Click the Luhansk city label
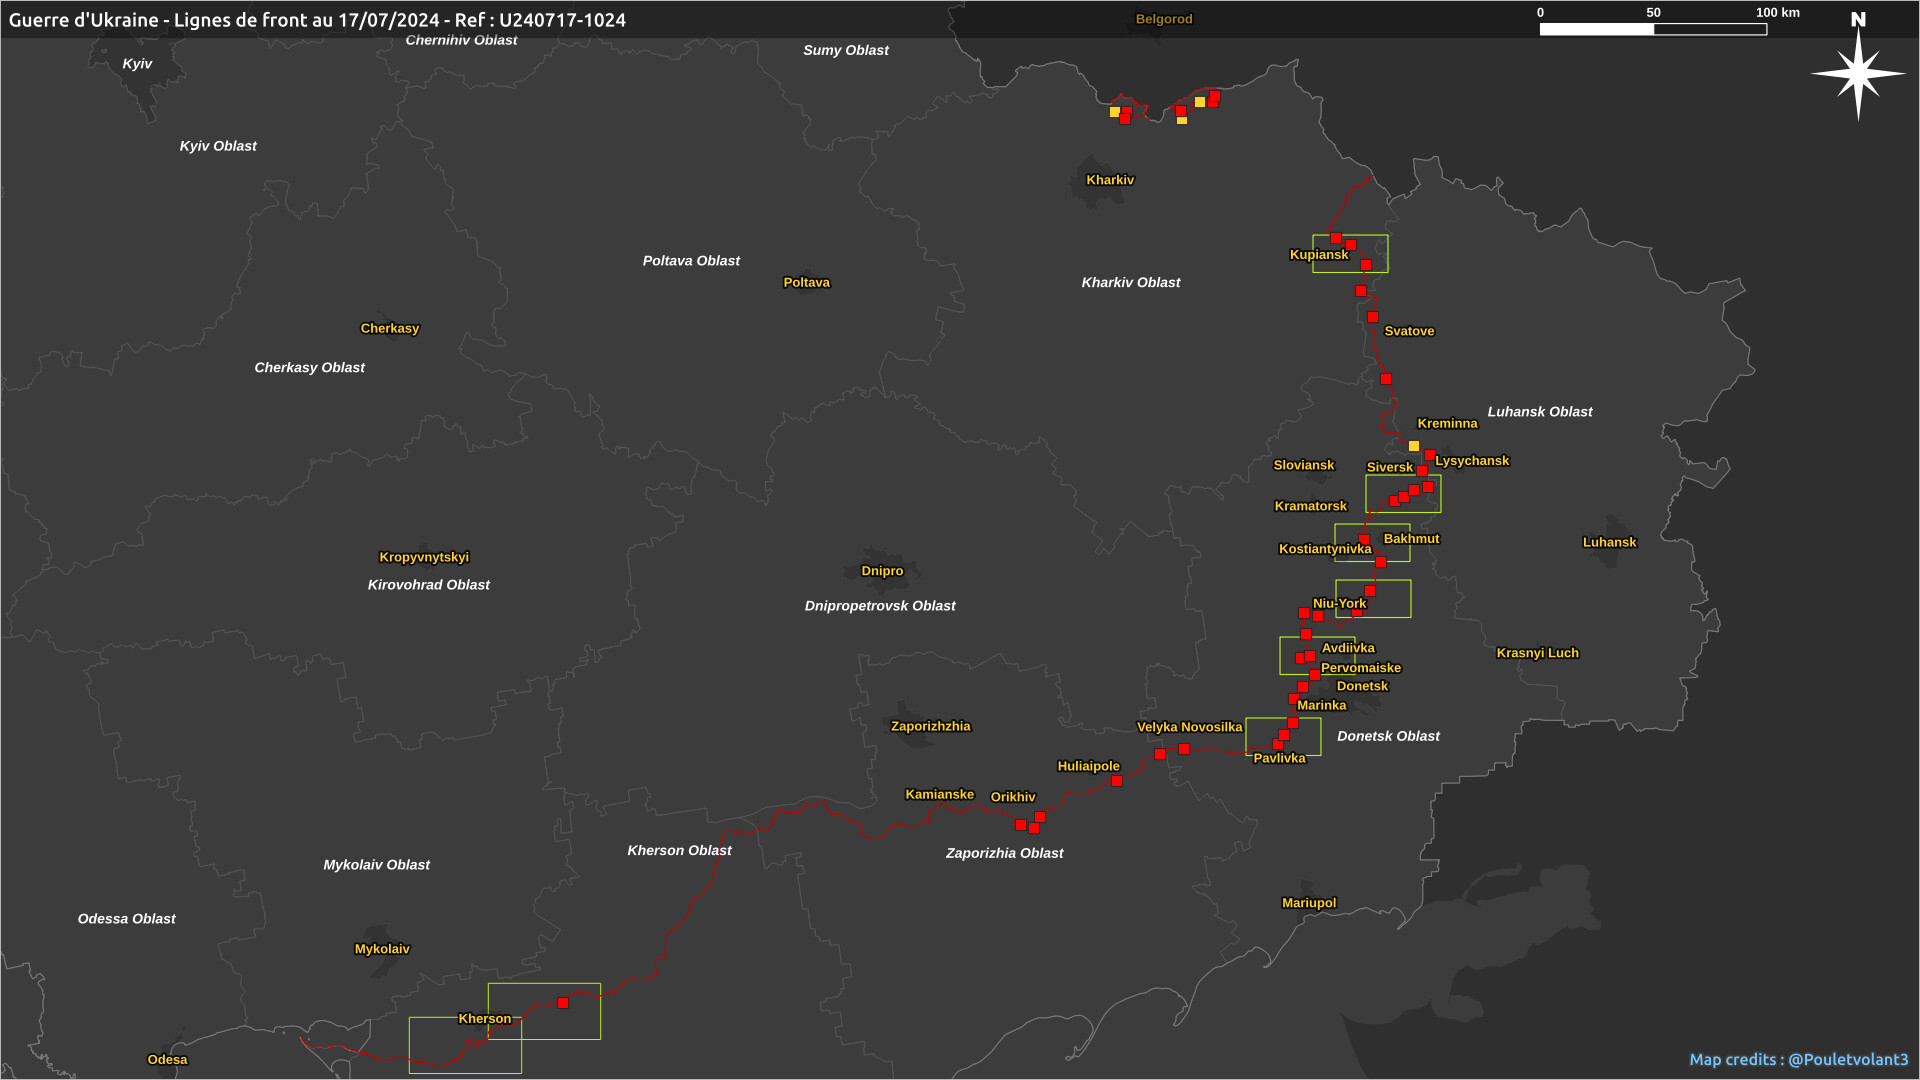The height and width of the screenshot is (1080, 1920). [x=1609, y=542]
